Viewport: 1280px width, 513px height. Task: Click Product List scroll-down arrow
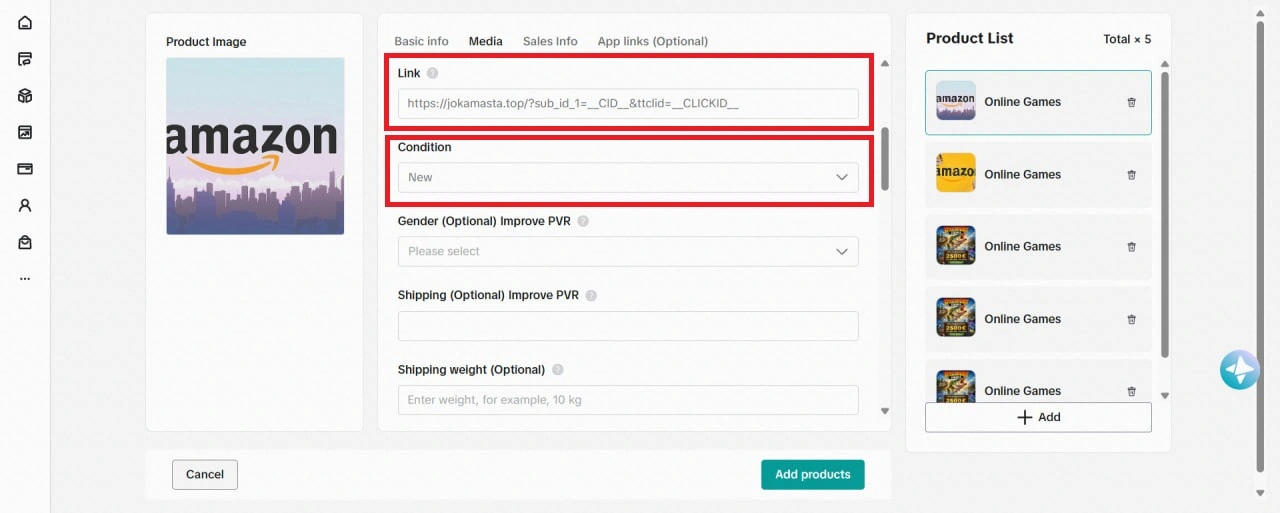click(1164, 396)
